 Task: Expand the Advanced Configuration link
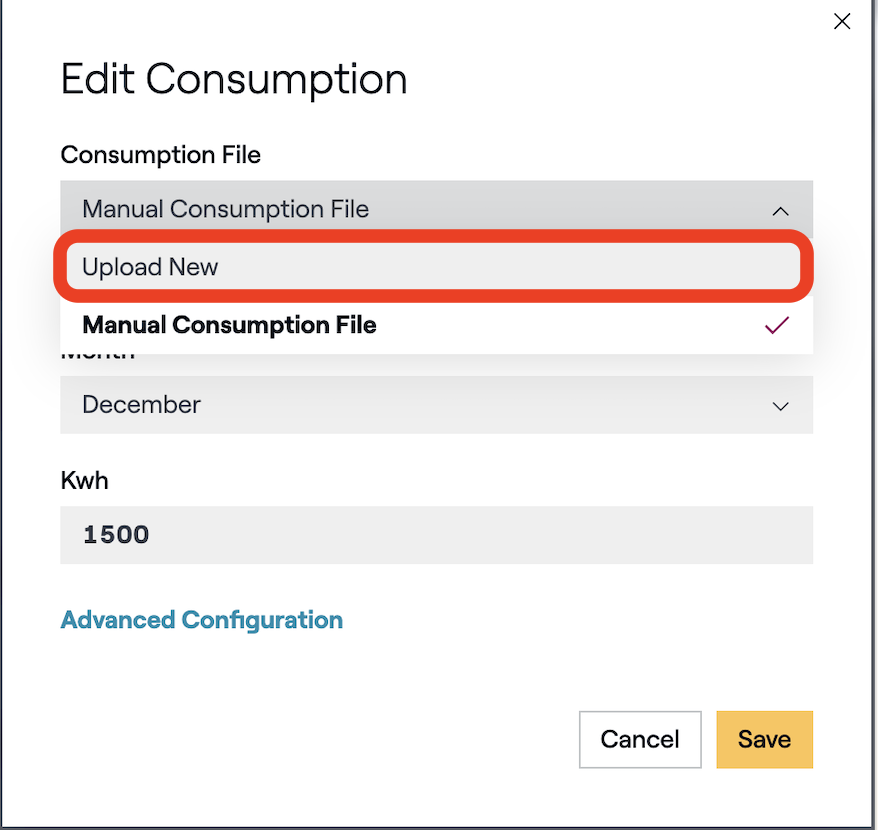click(201, 620)
